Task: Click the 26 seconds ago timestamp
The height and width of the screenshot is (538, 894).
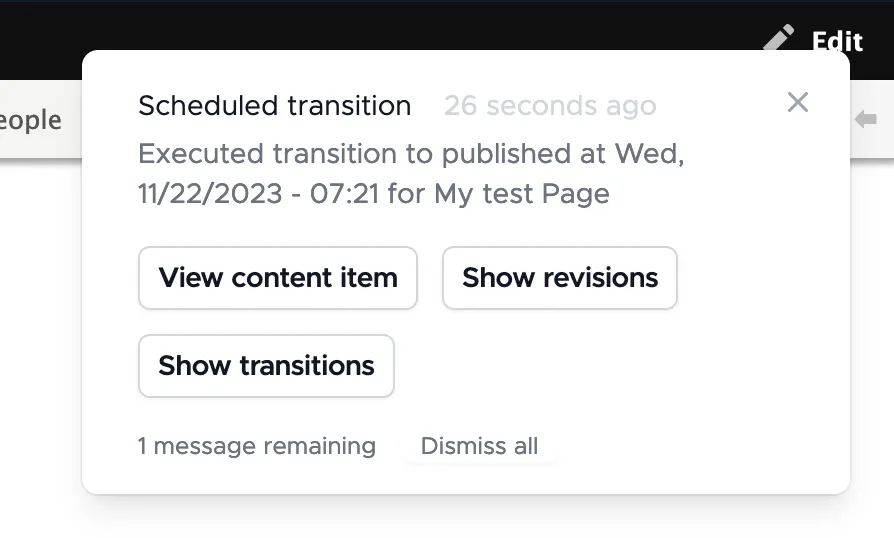Action: click(x=550, y=106)
